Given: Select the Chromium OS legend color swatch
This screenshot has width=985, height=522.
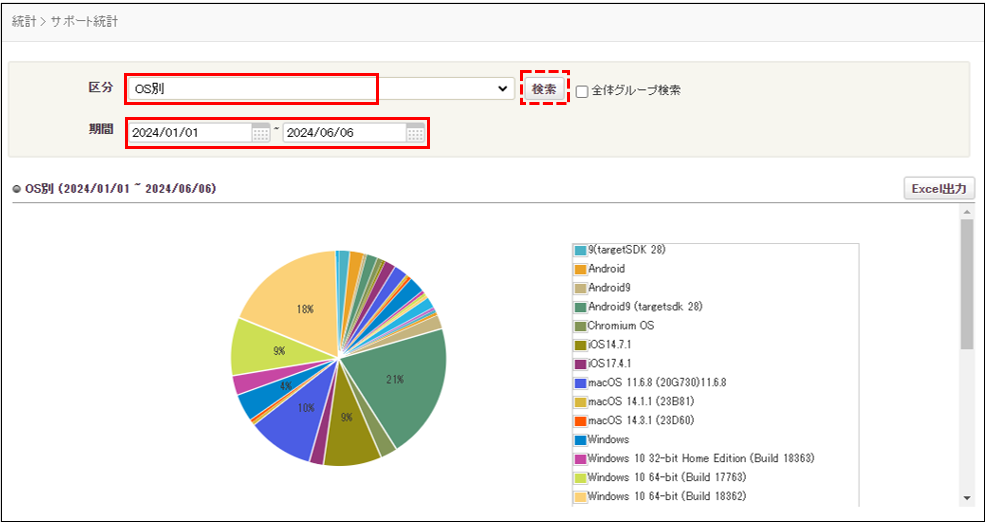Looking at the screenshot, I should tap(580, 326).
